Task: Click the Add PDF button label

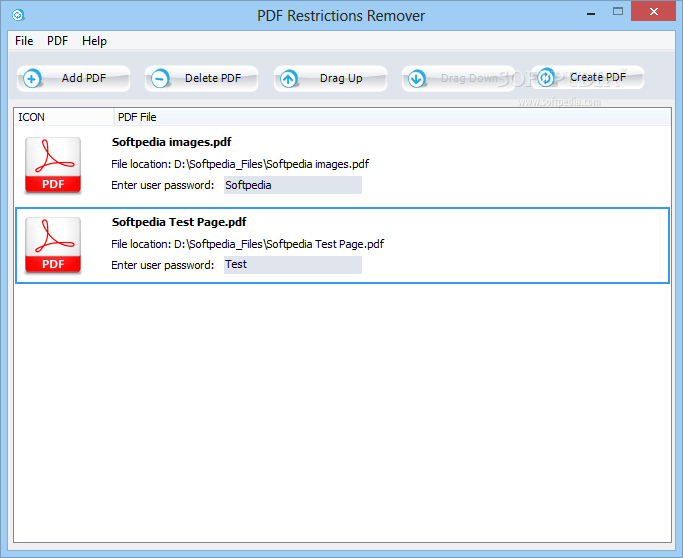Action: tap(84, 78)
